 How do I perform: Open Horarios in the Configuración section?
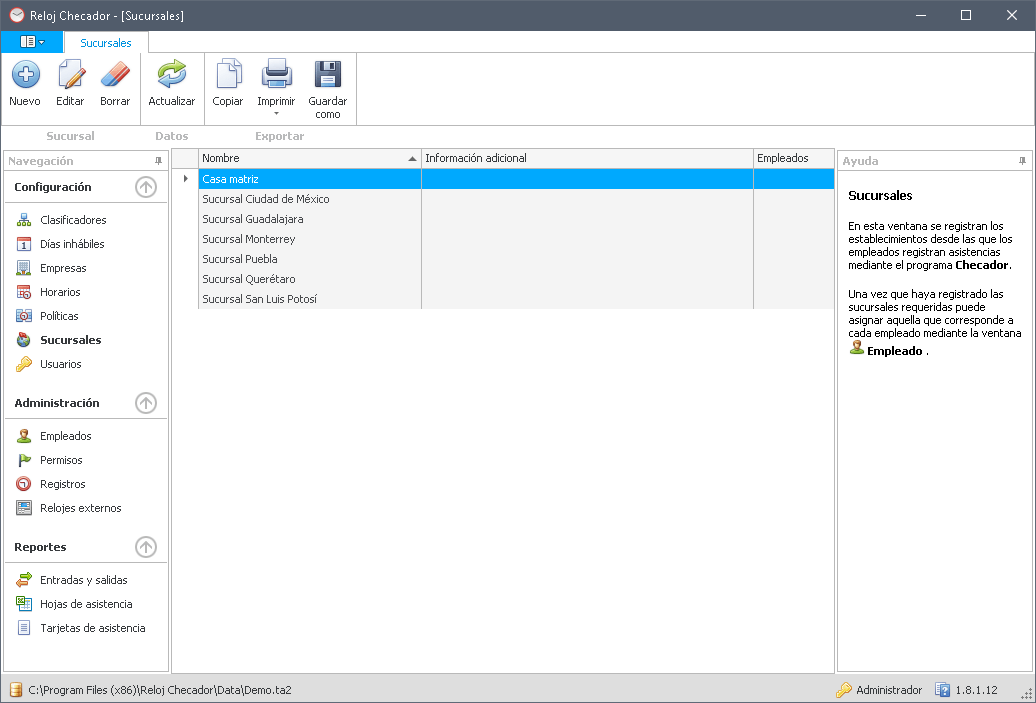point(60,292)
